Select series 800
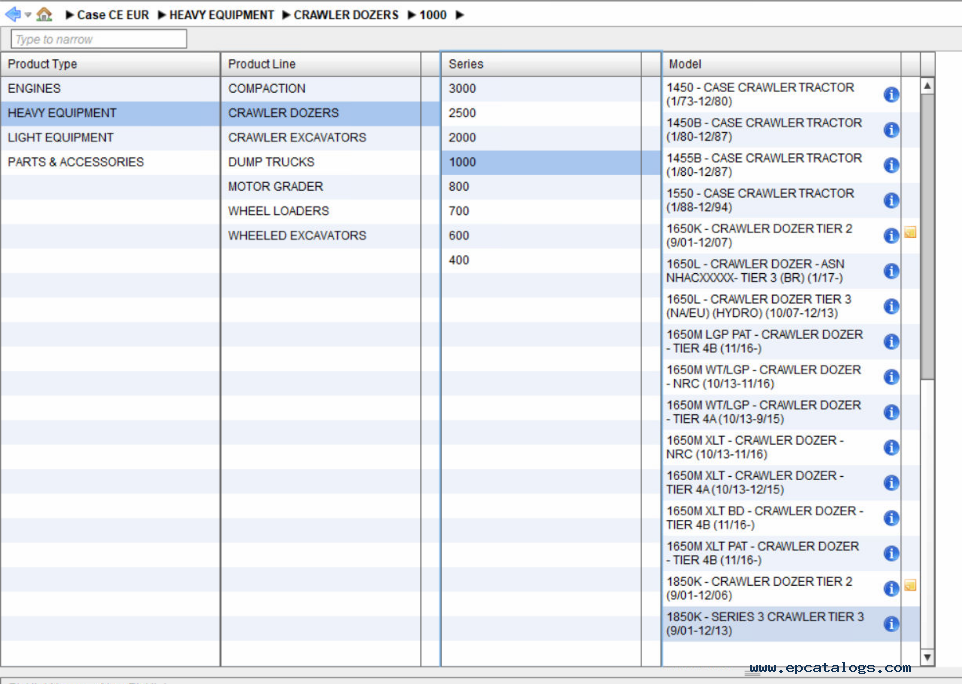 point(551,186)
